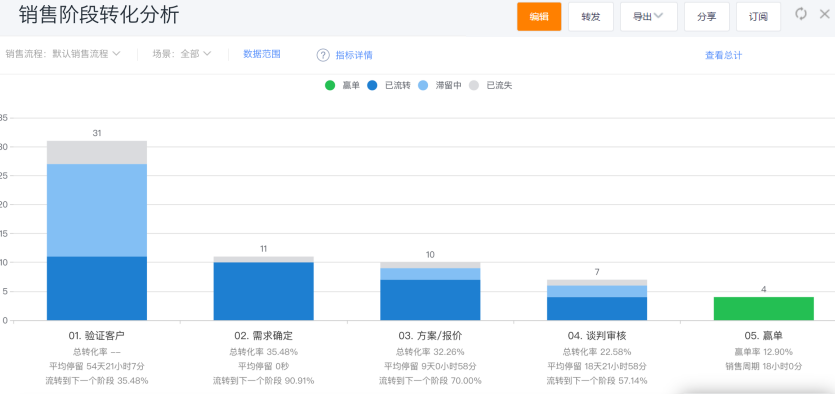Click 平均停留 0秒 text
Viewport: 835px width, 394px height.
[x=264, y=366]
